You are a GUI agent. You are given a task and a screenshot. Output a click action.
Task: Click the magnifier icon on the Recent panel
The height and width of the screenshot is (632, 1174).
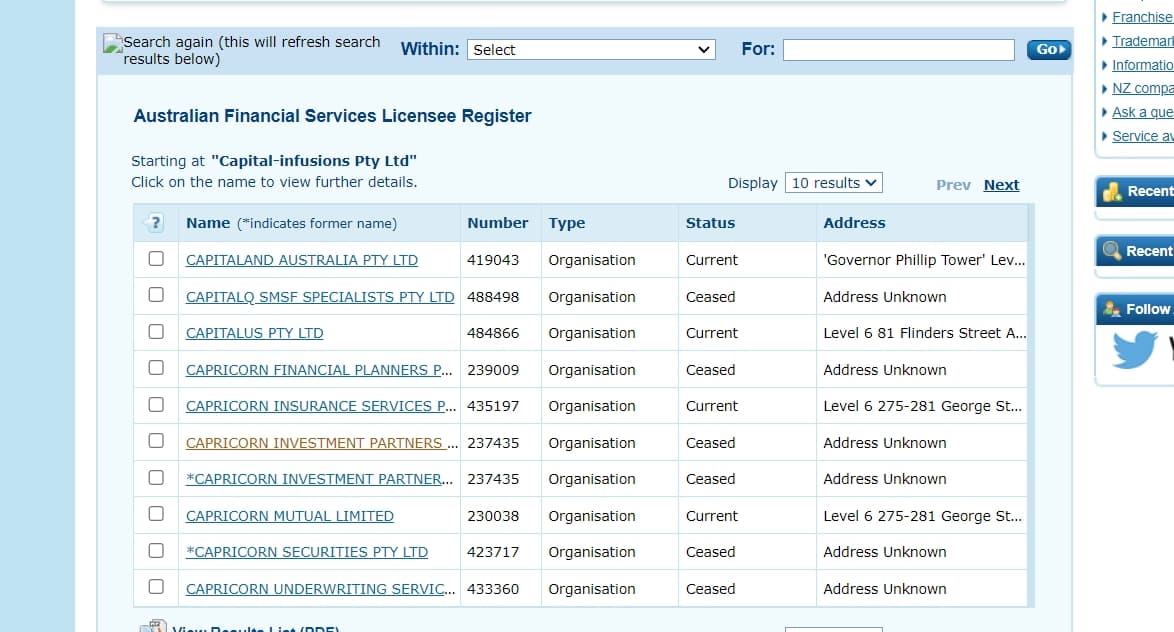[1112, 251]
